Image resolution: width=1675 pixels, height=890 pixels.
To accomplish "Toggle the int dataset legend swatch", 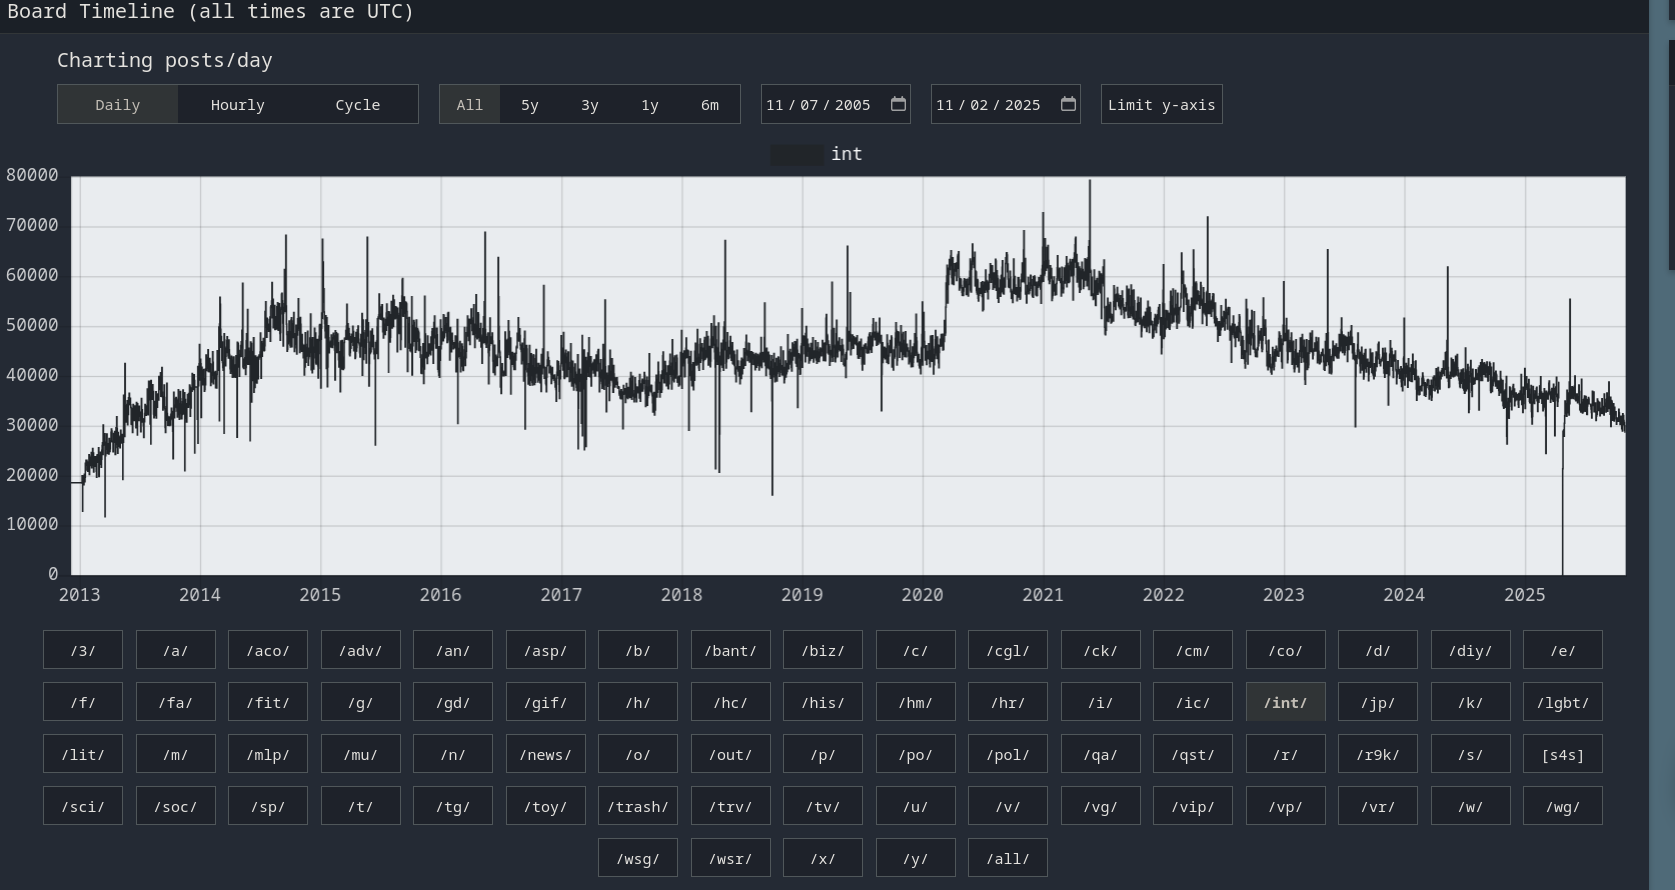I will click(x=797, y=154).
